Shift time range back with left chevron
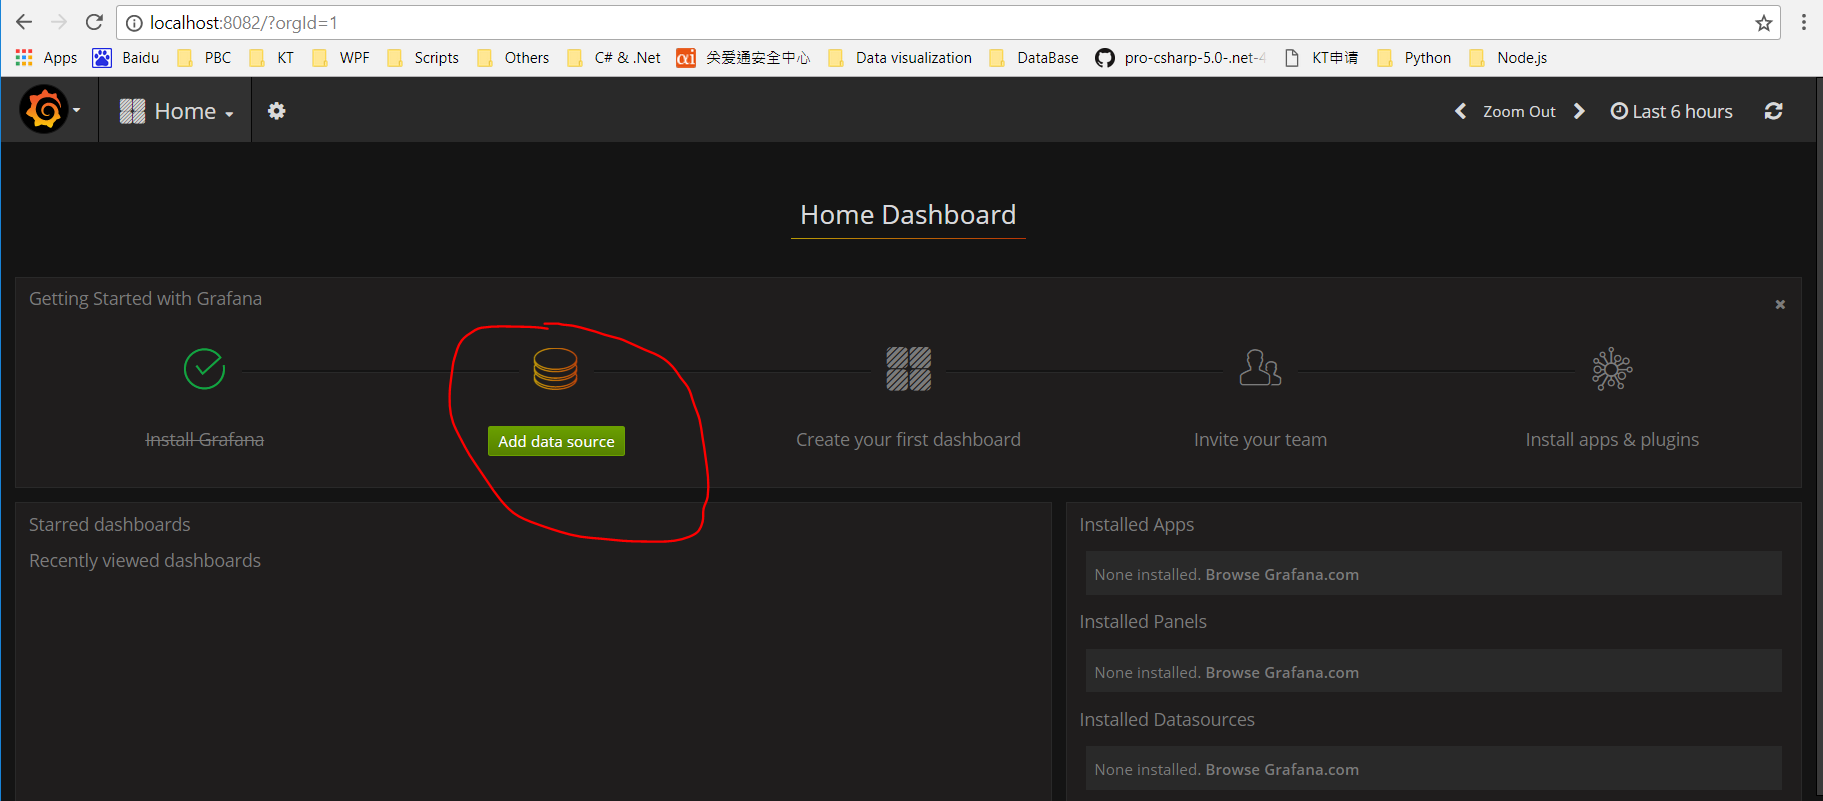This screenshot has width=1823, height=801. pyautogui.click(x=1460, y=111)
